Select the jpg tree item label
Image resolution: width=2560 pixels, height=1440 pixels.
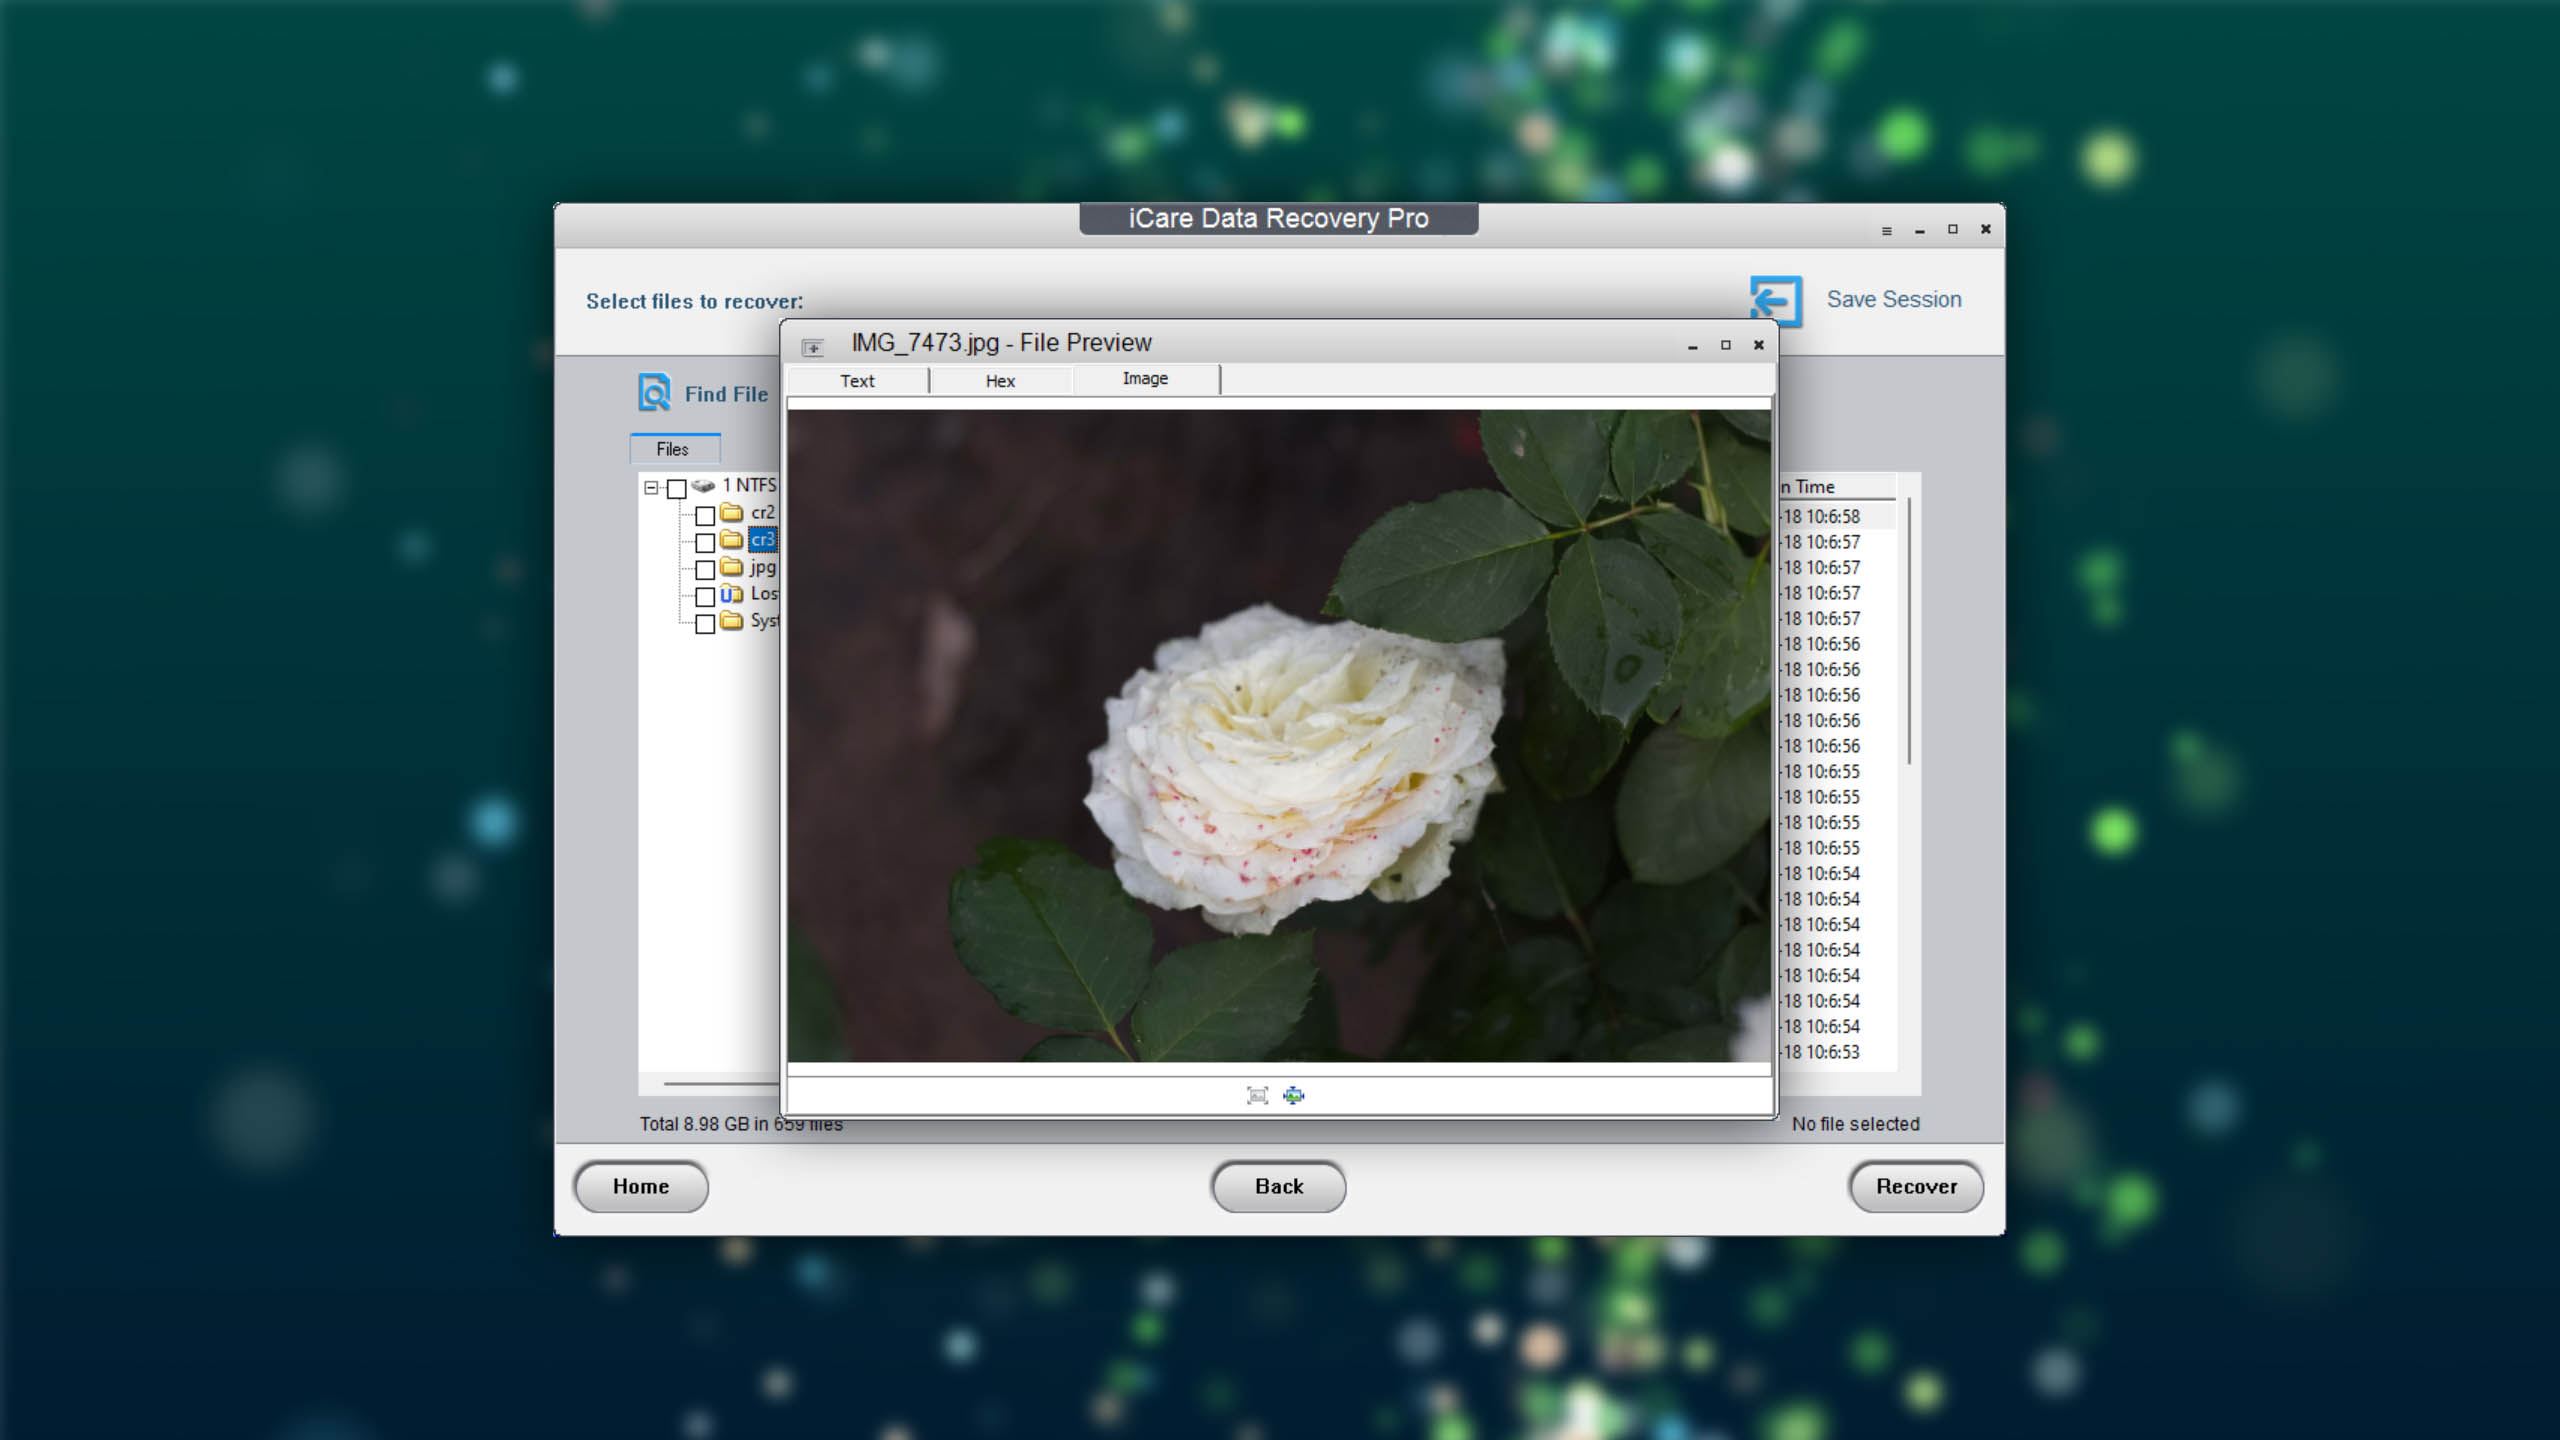pyautogui.click(x=763, y=567)
